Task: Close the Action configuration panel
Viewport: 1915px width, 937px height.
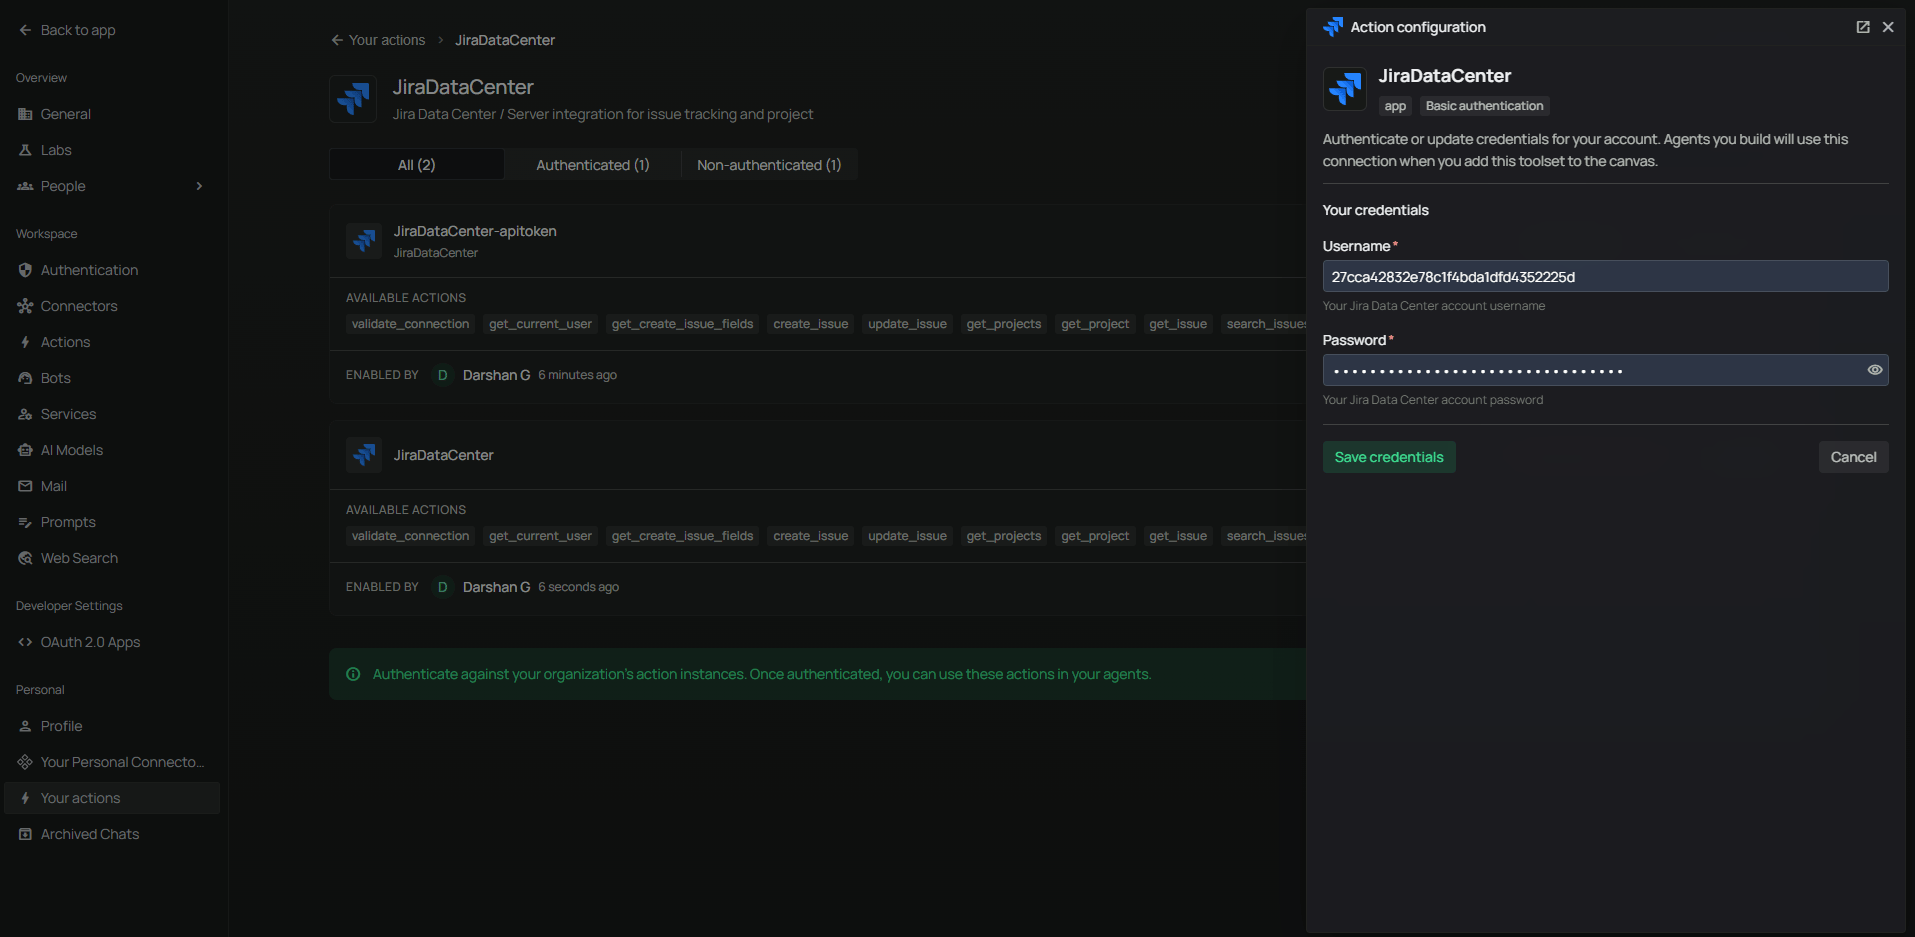Action: click(x=1888, y=27)
